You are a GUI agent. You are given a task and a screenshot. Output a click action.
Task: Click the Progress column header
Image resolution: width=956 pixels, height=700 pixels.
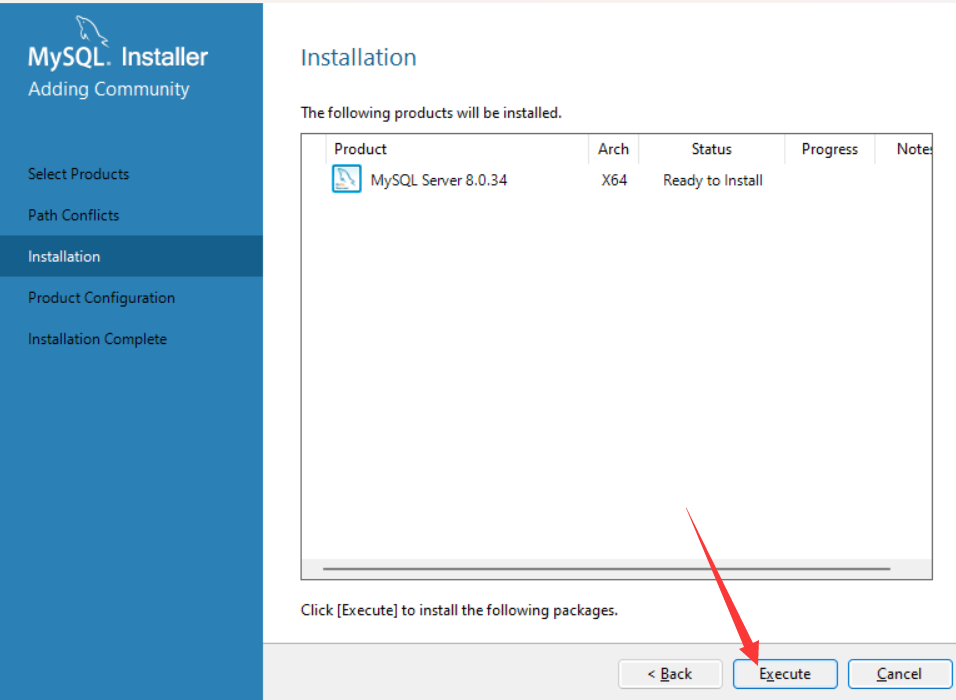click(830, 149)
